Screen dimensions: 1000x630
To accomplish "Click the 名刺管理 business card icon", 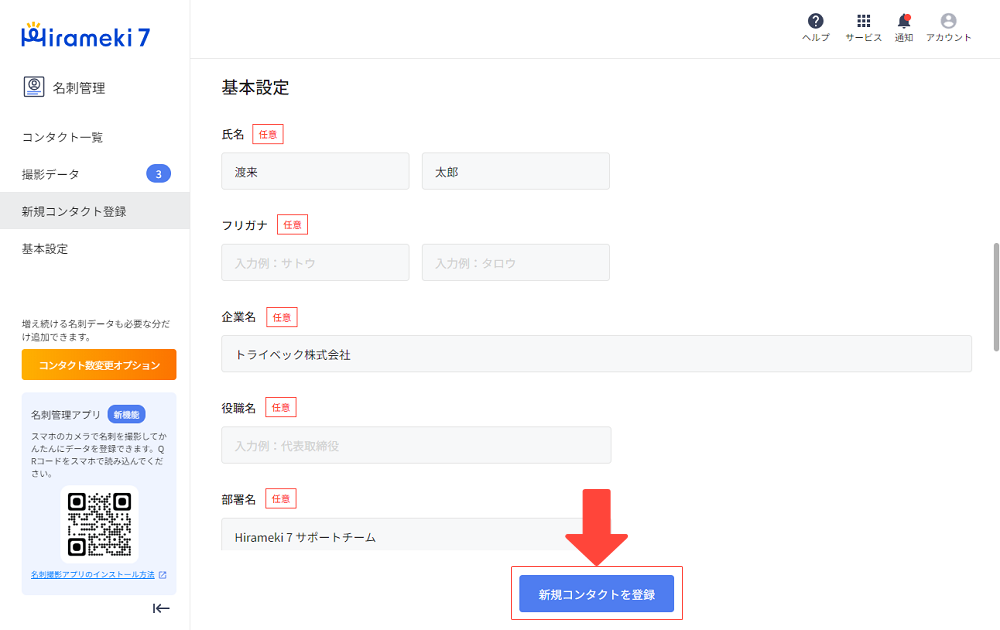I will point(34,87).
